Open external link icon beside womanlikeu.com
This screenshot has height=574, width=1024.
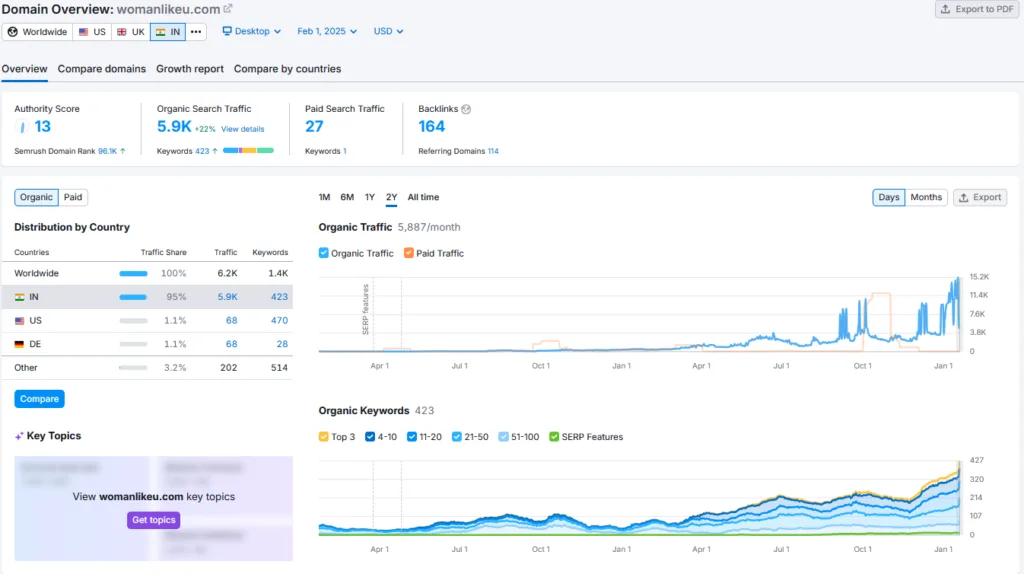coord(228,9)
